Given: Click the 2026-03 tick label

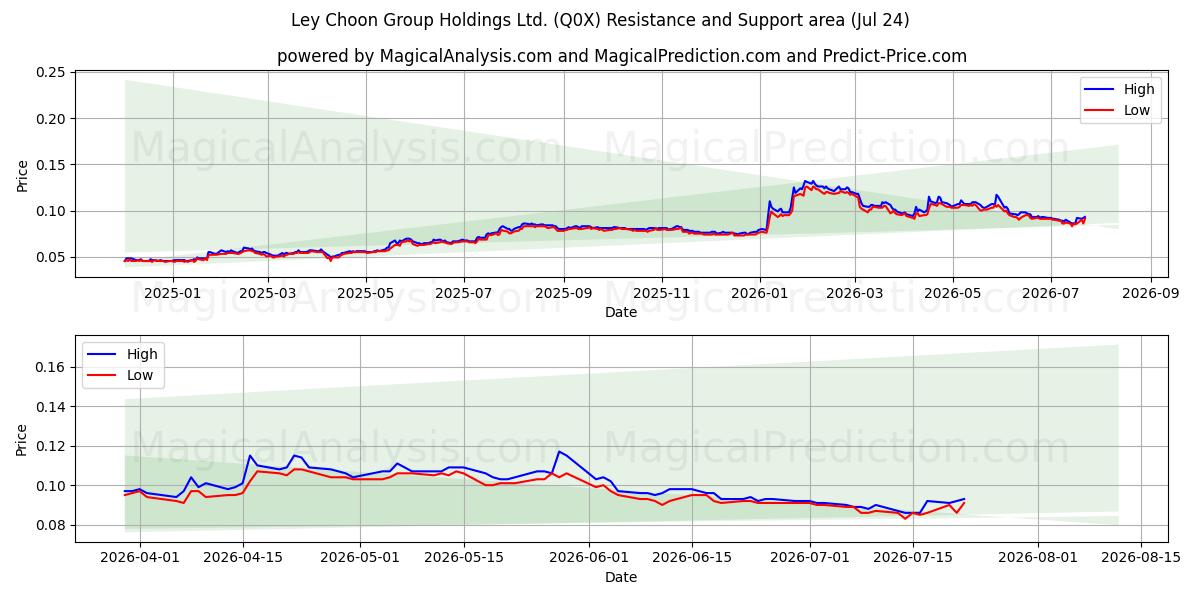Looking at the screenshot, I should coord(855,293).
